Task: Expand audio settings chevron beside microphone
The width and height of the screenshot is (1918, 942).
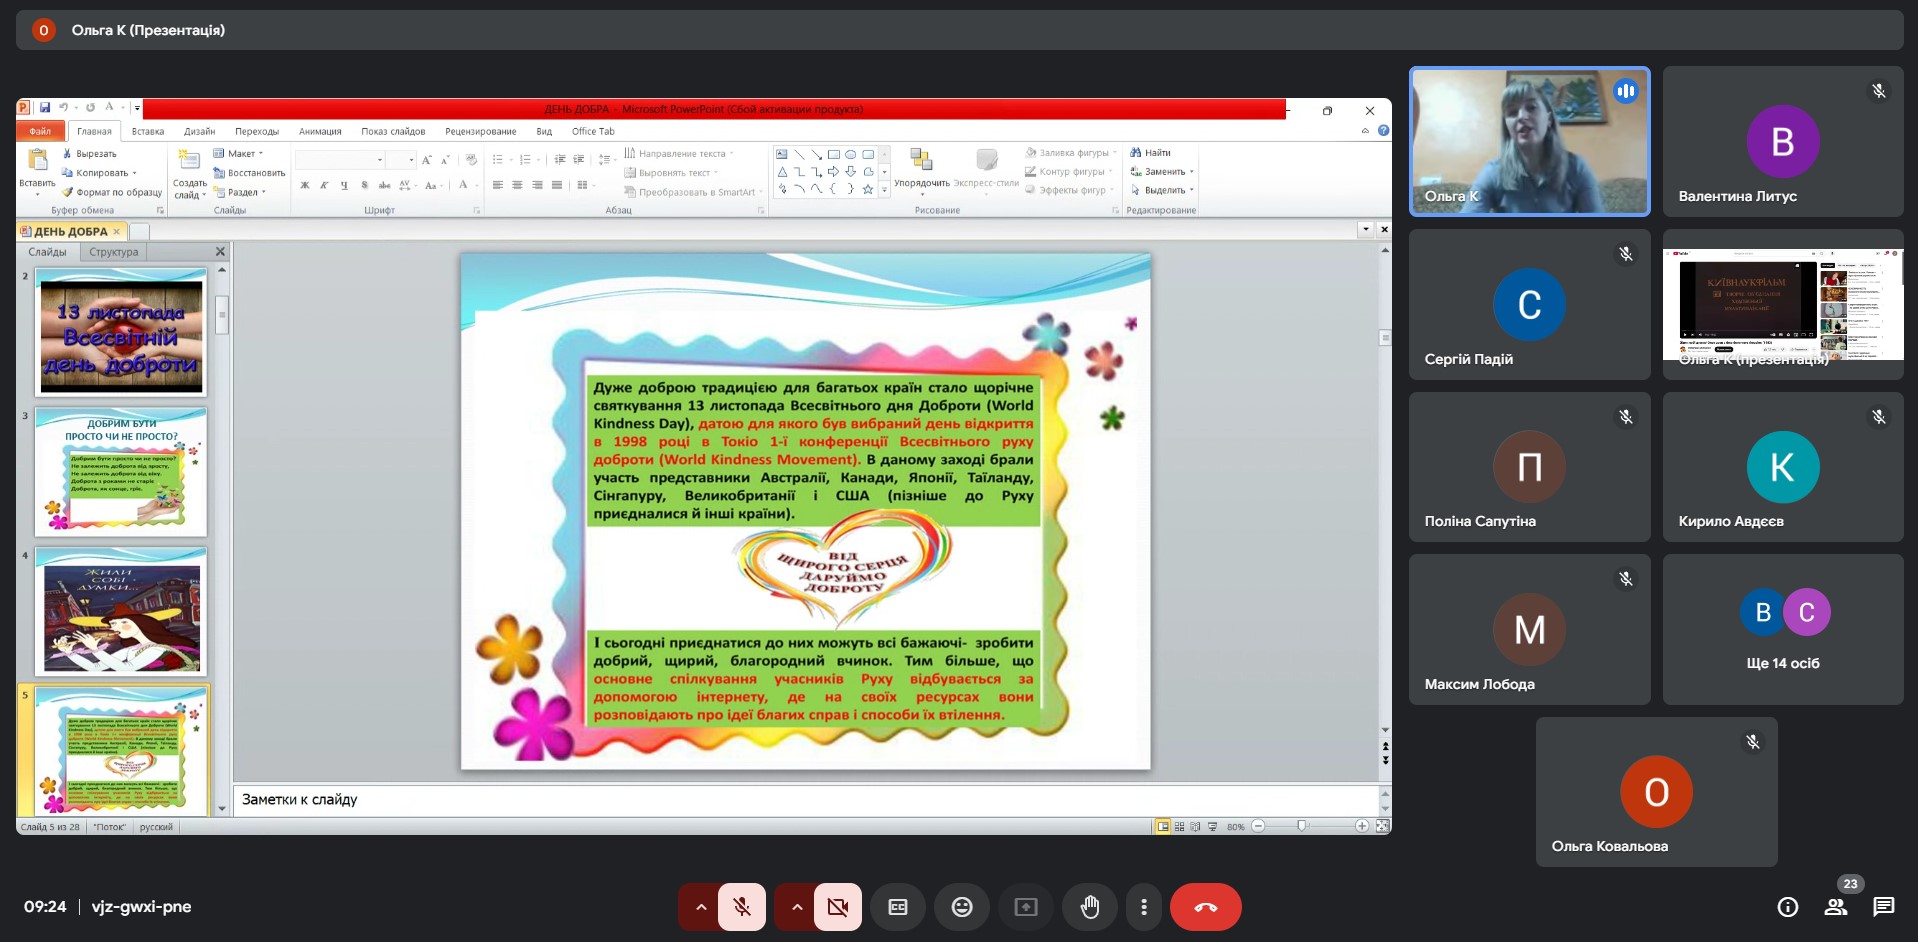Action: [x=701, y=907]
